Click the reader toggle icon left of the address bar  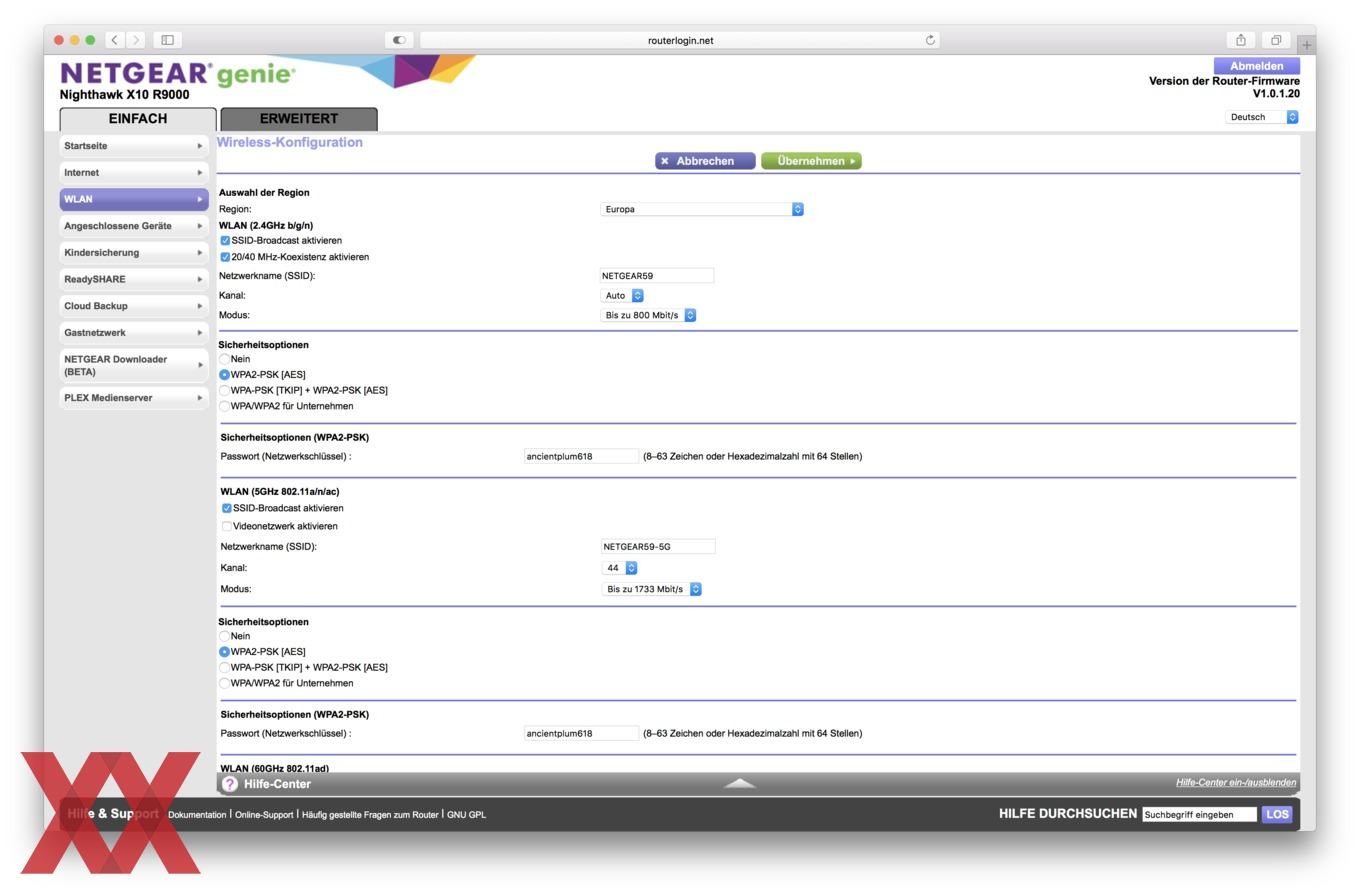coord(399,40)
